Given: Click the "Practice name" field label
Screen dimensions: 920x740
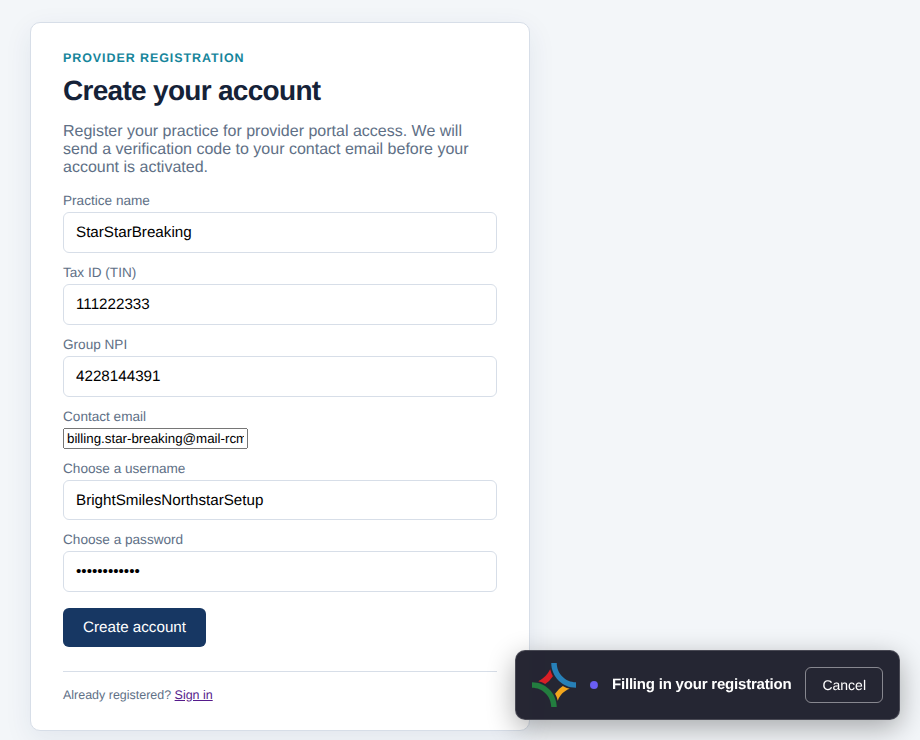Looking at the screenshot, I should click(106, 201).
